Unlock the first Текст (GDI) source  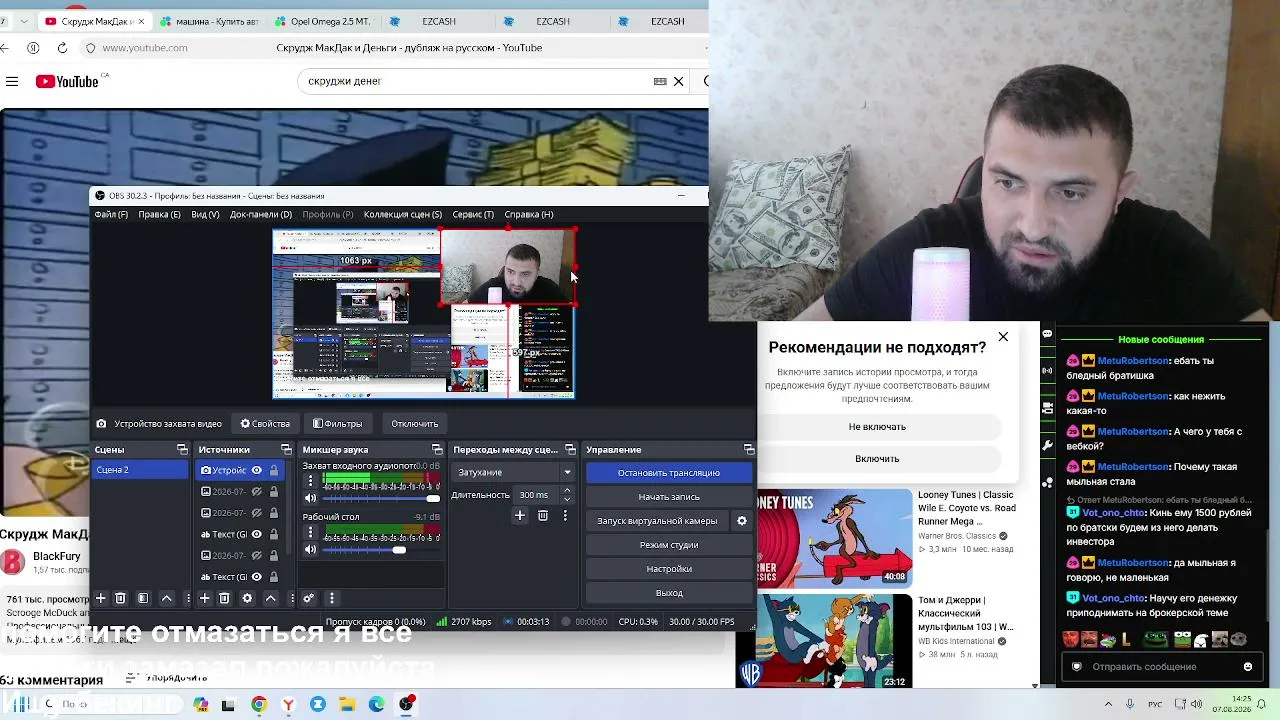pyautogui.click(x=274, y=534)
